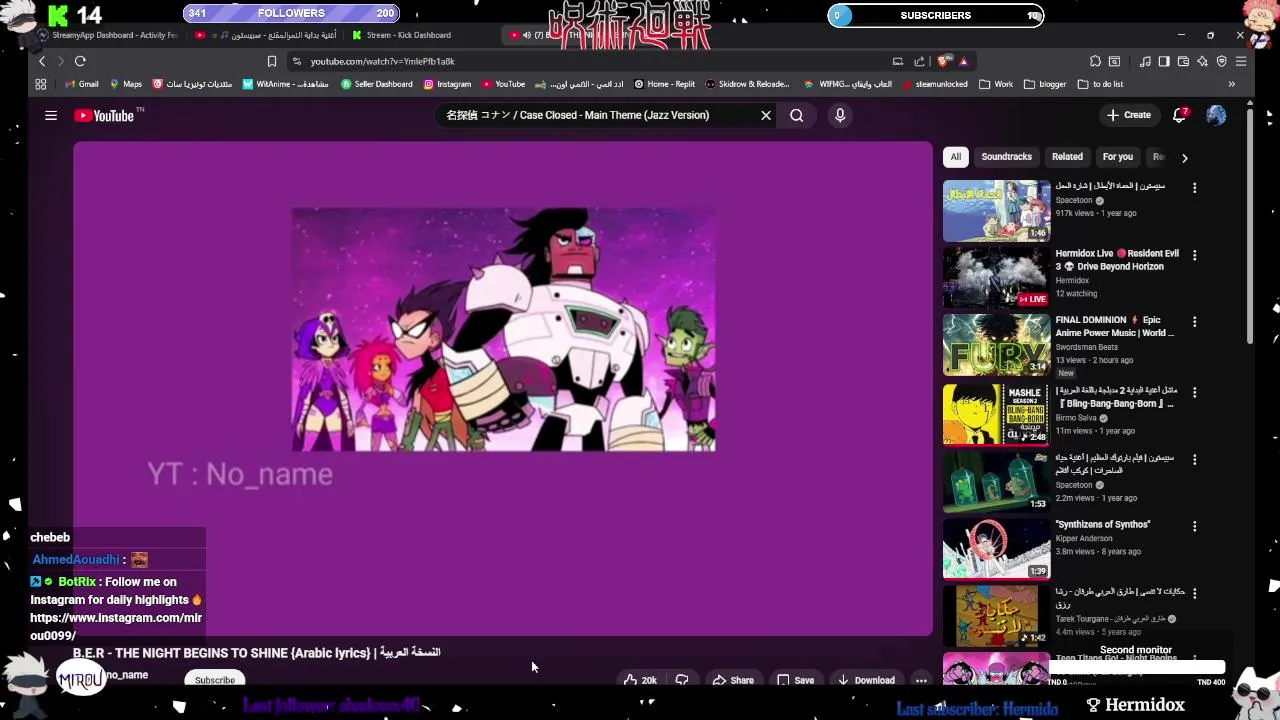Go back with the browser back arrow
Screen dimensions: 1280x720
pos(41,61)
